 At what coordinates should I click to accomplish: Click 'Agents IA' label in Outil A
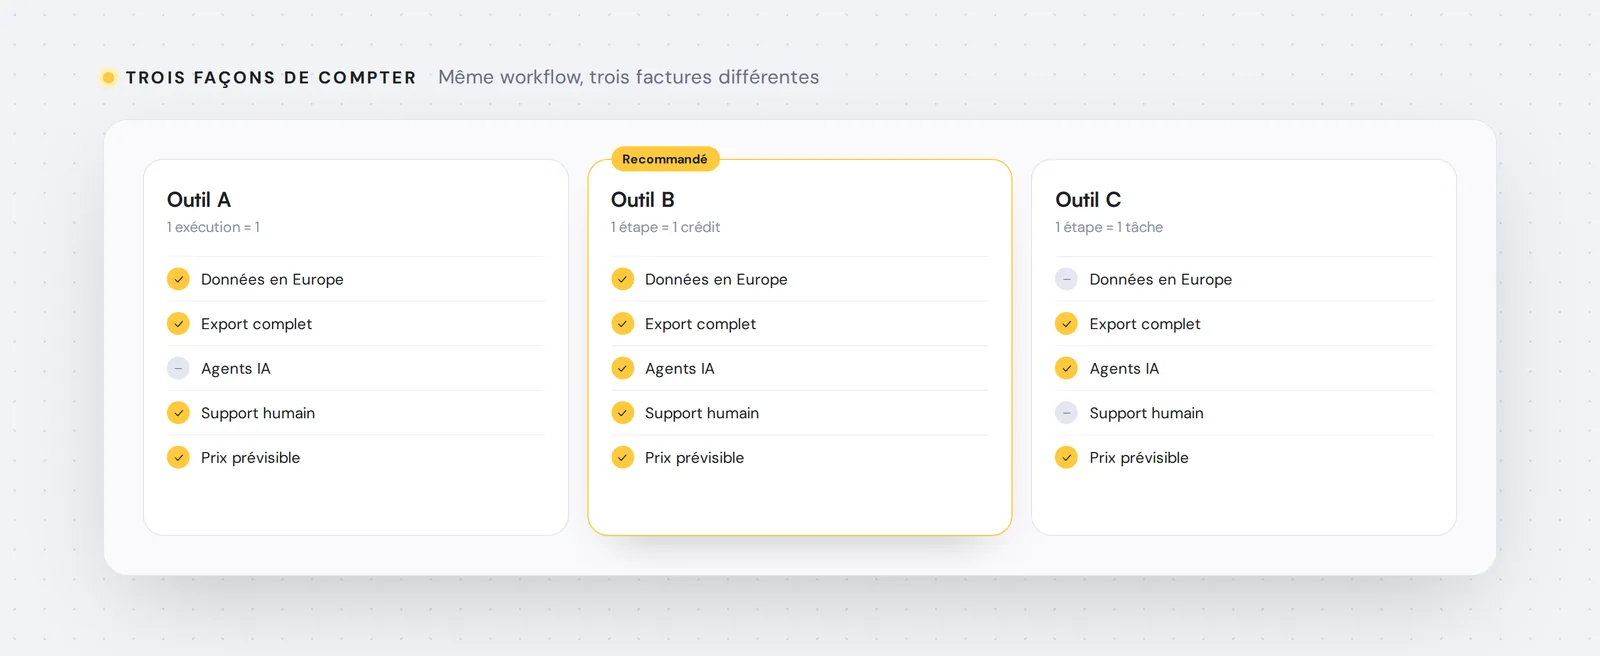(236, 369)
